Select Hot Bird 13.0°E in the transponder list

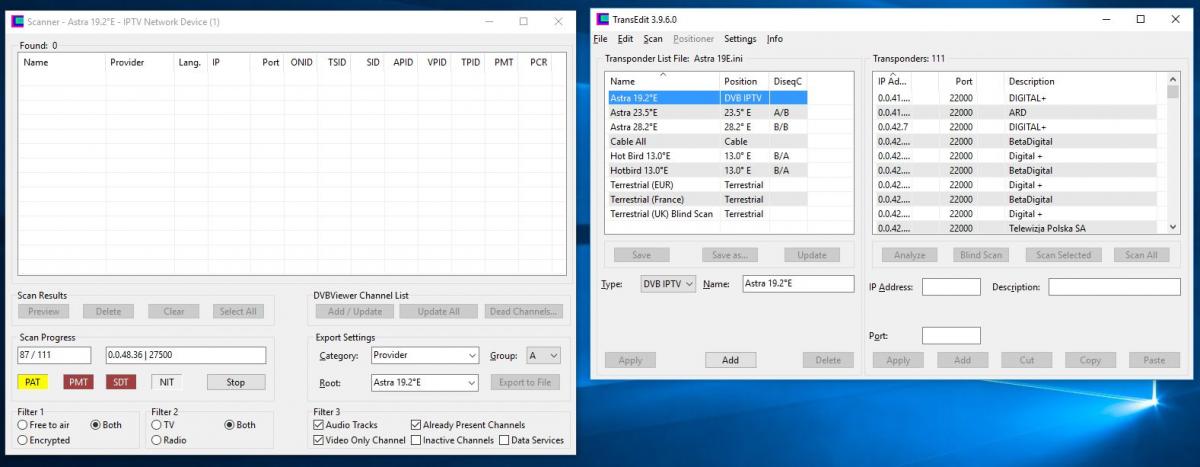point(641,156)
